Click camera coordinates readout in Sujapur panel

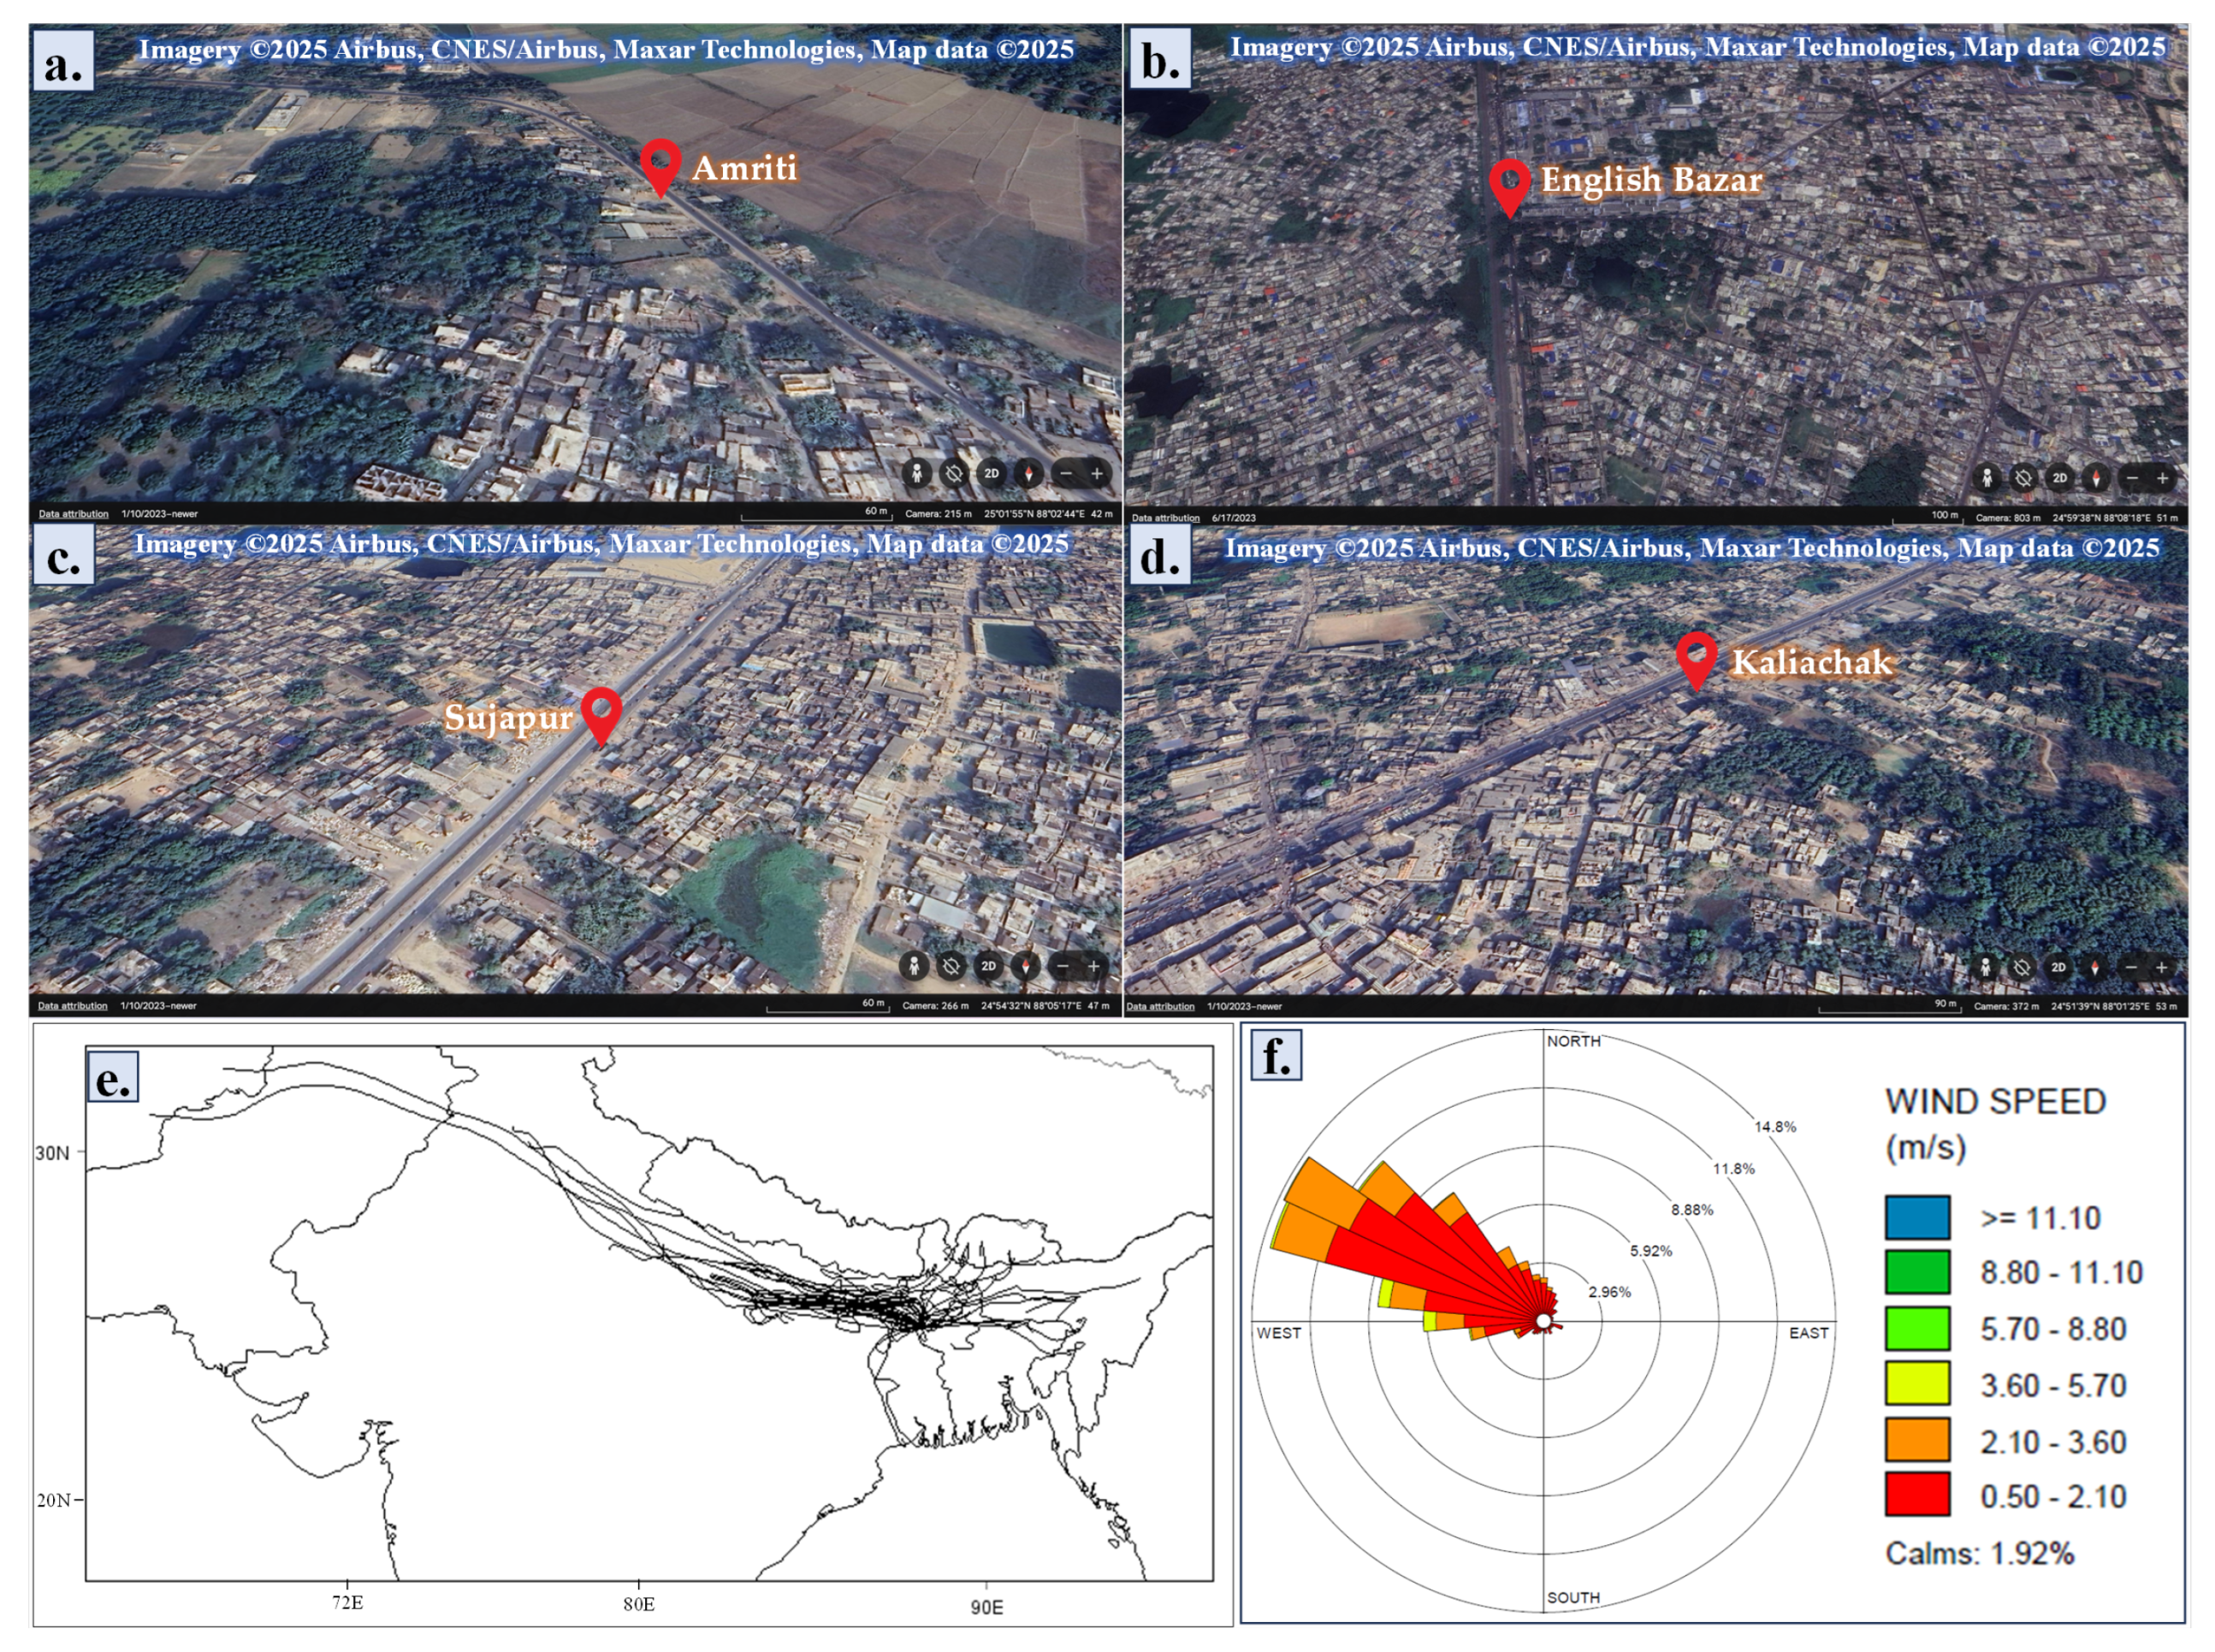[x=1030, y=1006]
